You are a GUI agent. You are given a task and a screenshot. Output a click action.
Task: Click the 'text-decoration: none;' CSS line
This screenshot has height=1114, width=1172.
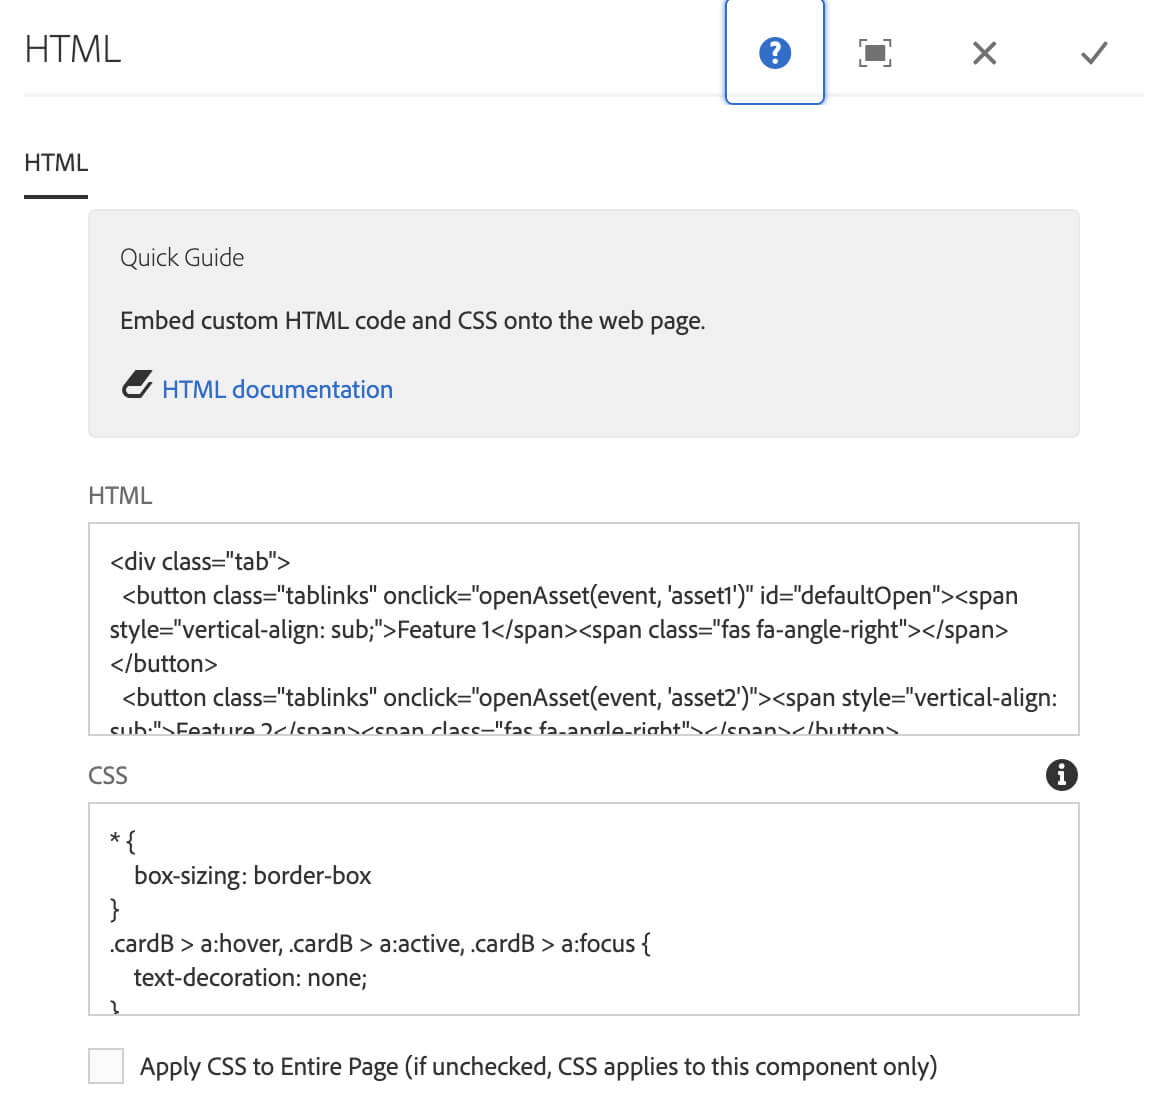[x=250, y=978]
